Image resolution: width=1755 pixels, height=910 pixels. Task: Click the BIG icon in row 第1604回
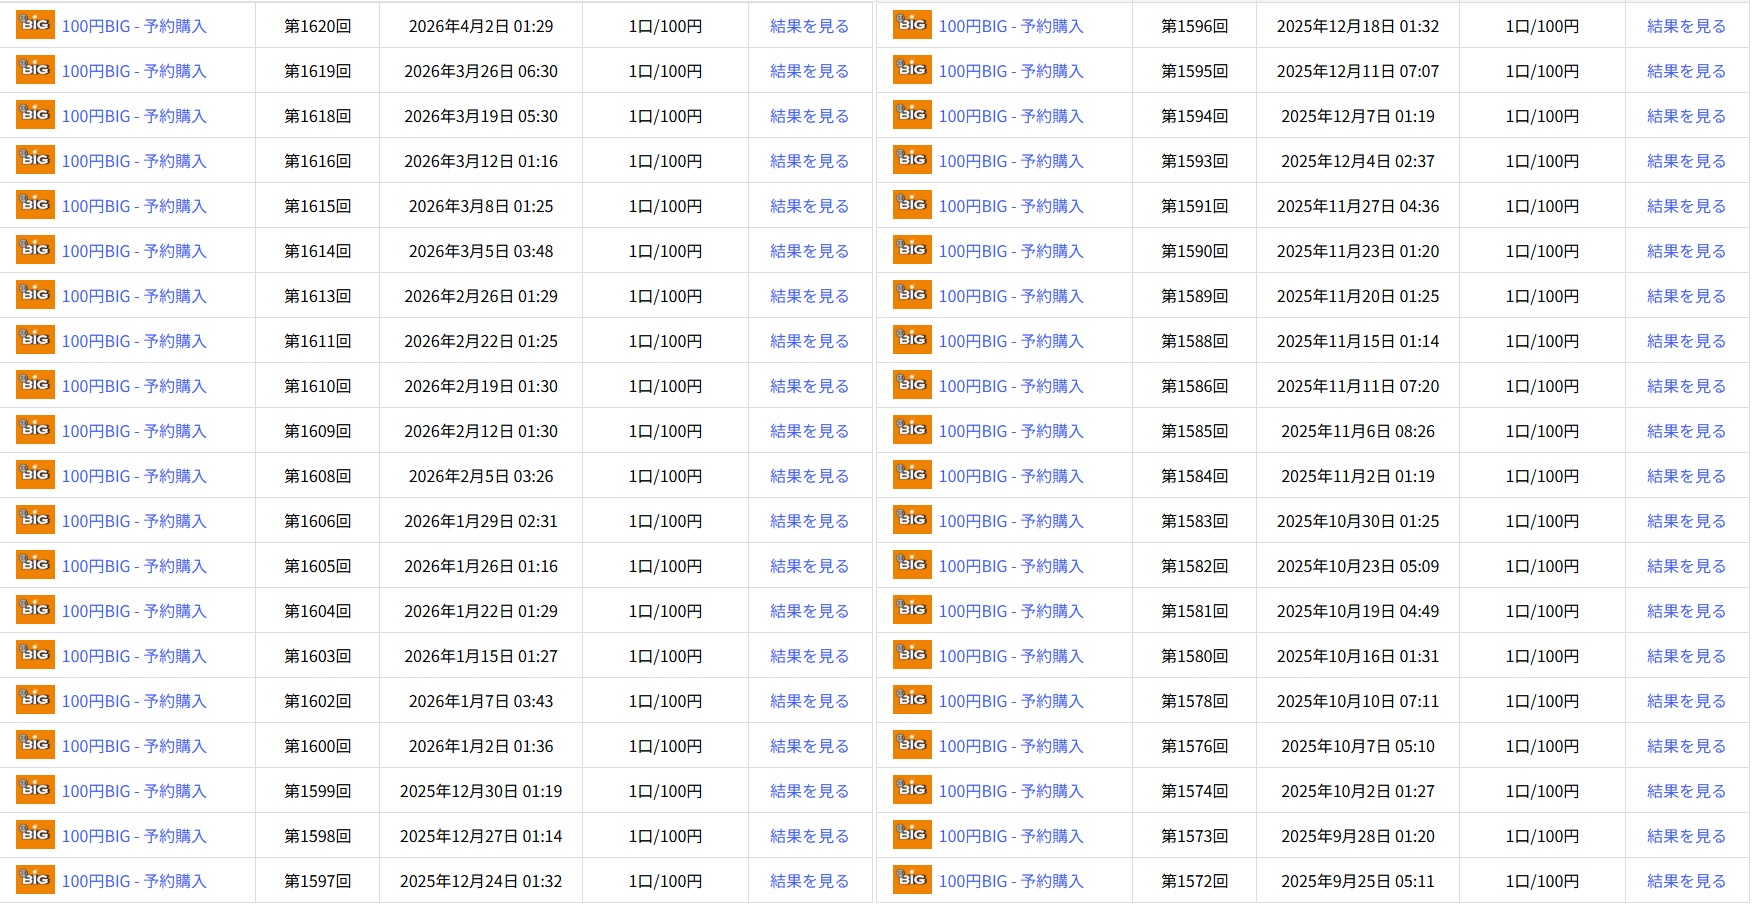pyautogui.click(x=35, y=610)
